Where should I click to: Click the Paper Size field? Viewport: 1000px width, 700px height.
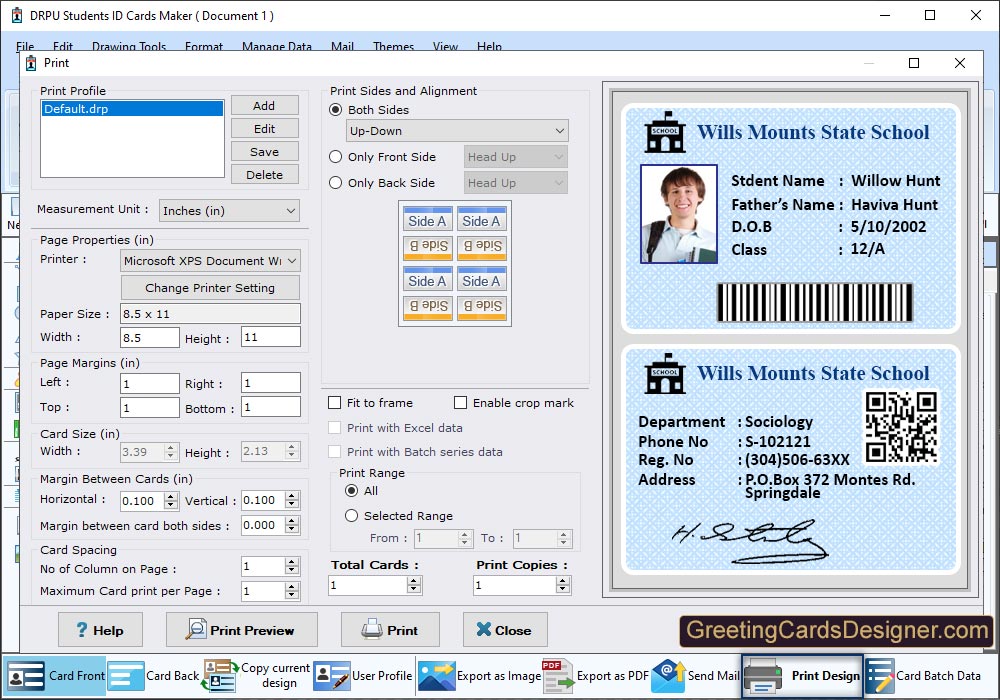point(210,314)
